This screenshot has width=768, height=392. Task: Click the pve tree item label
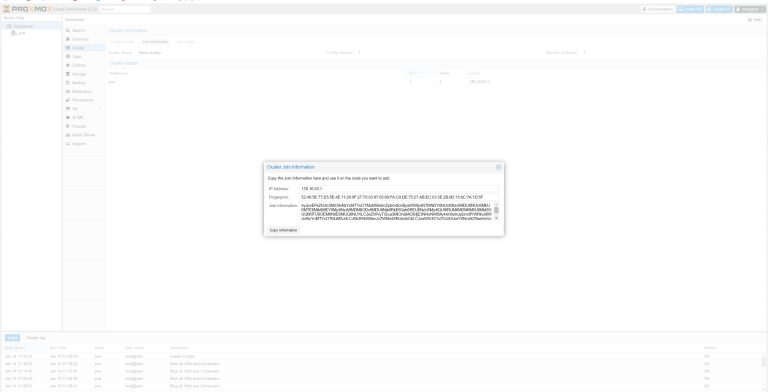(22, 33)
